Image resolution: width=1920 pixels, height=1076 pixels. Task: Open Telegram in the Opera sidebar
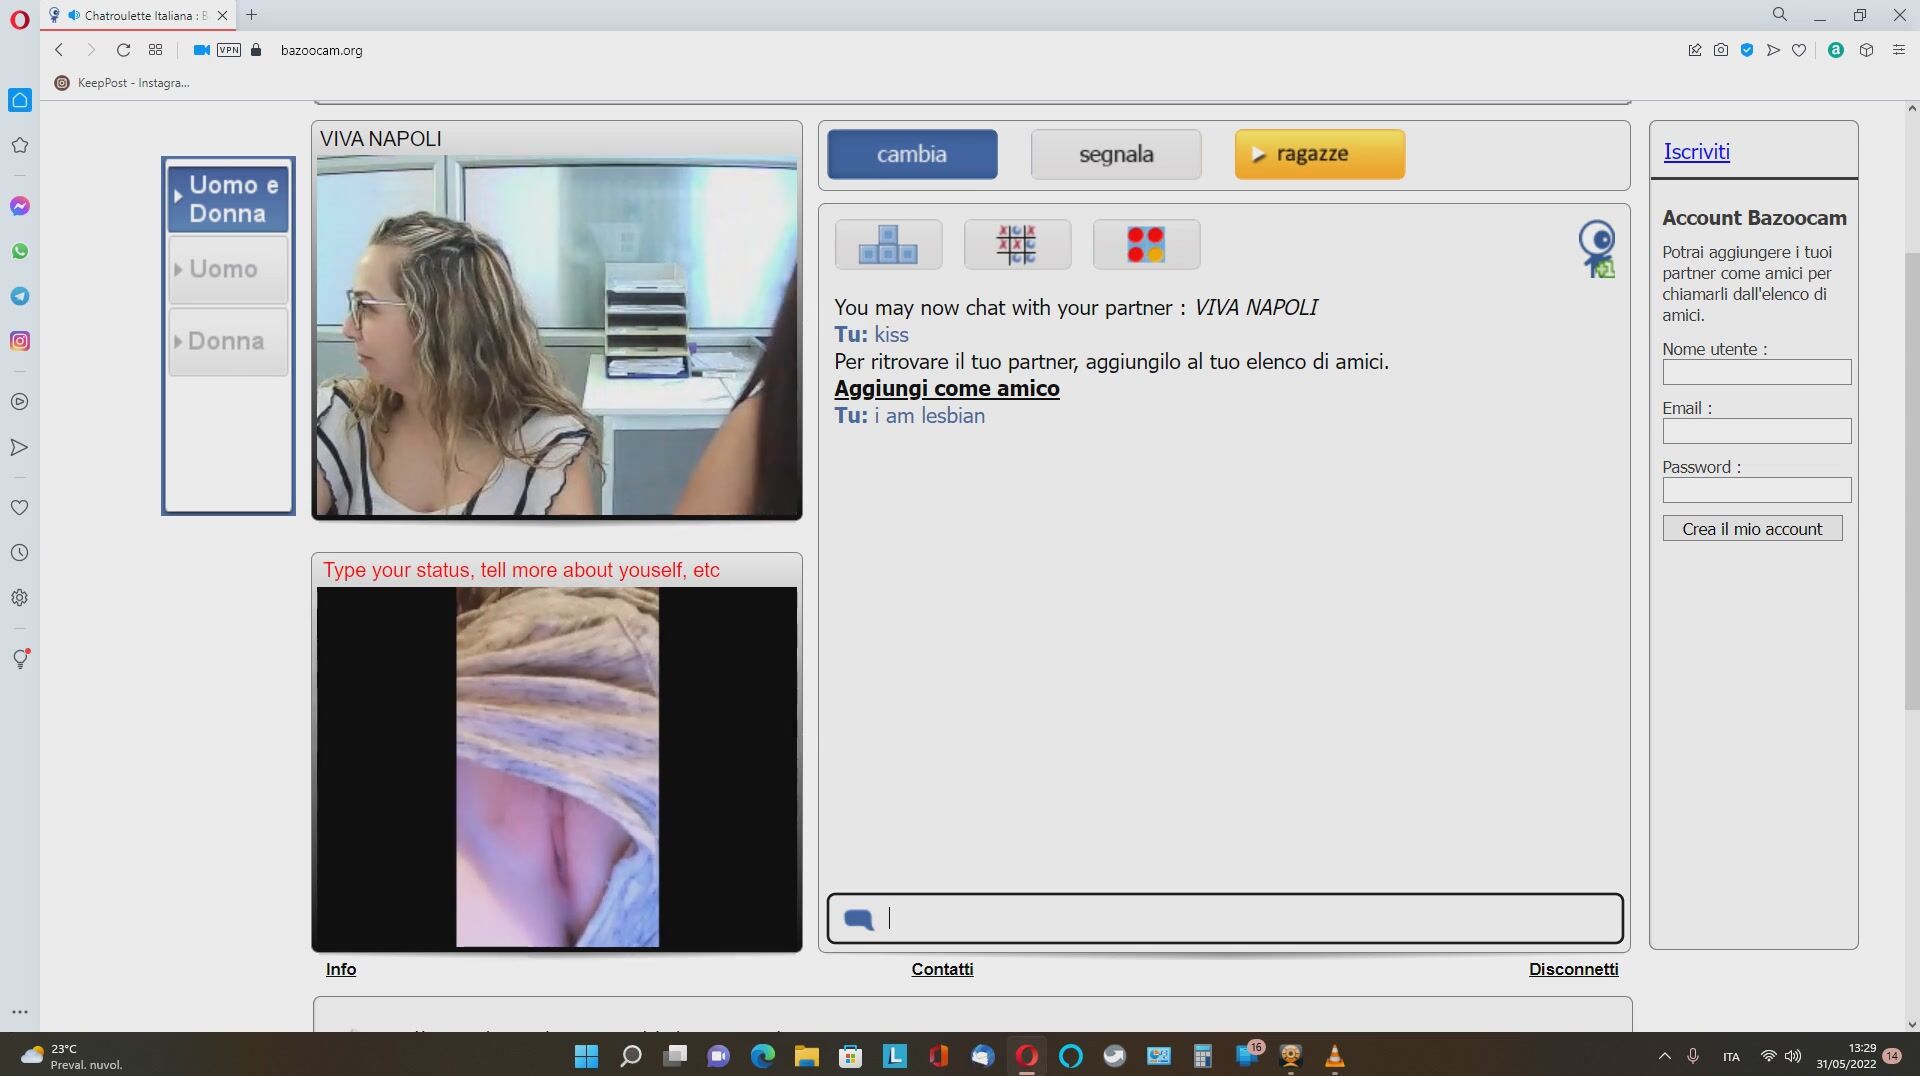coord(19,296)
